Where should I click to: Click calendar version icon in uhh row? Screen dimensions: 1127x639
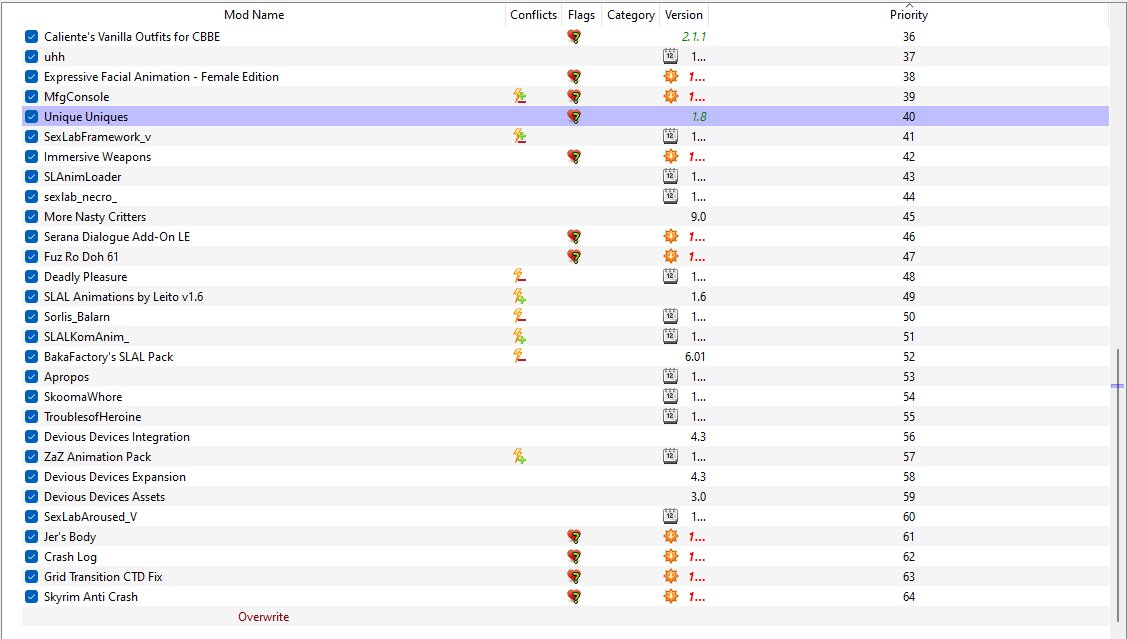[670, 57]
